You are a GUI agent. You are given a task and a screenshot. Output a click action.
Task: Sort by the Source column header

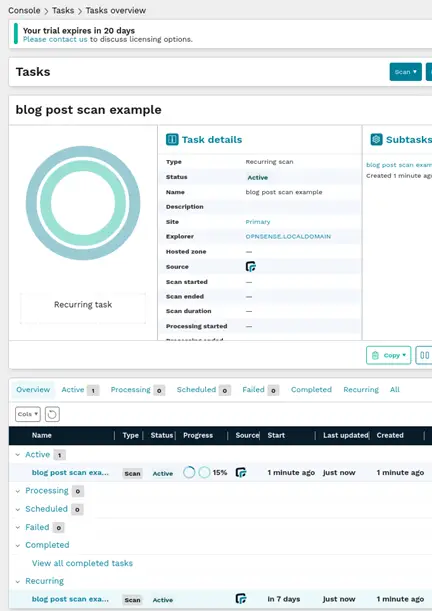coord(247,435)
